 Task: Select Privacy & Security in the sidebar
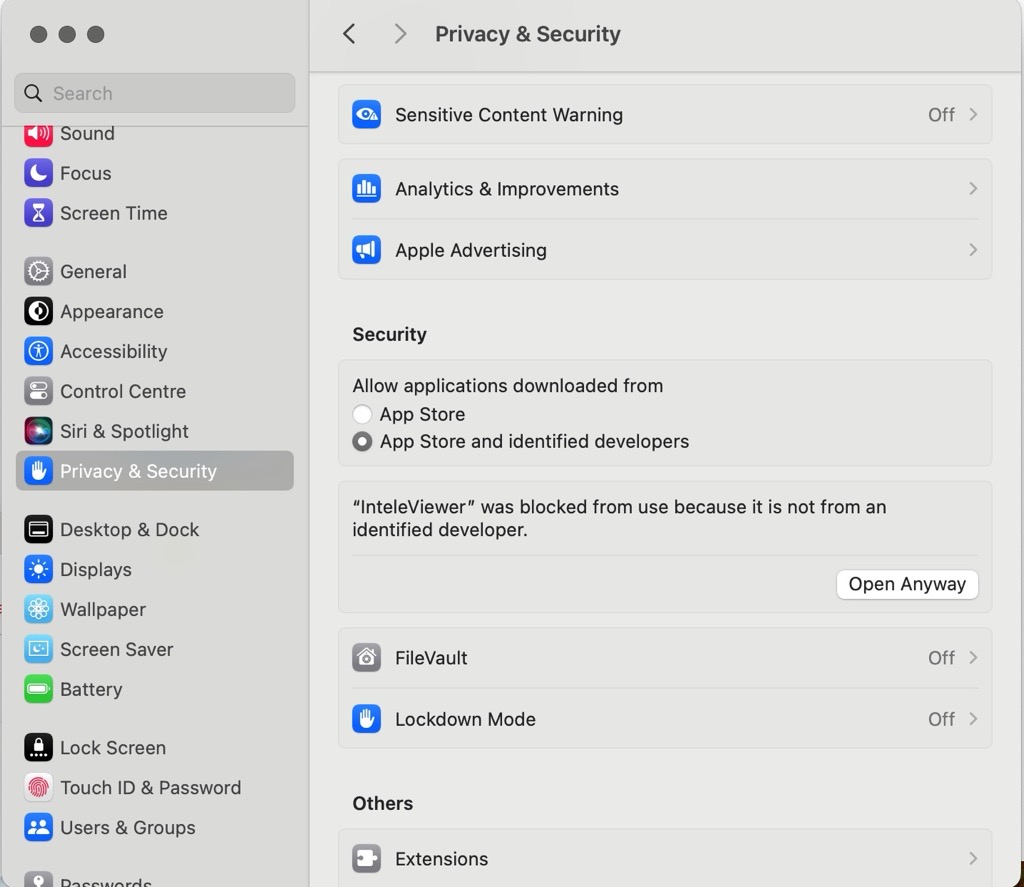pos(140,470)
